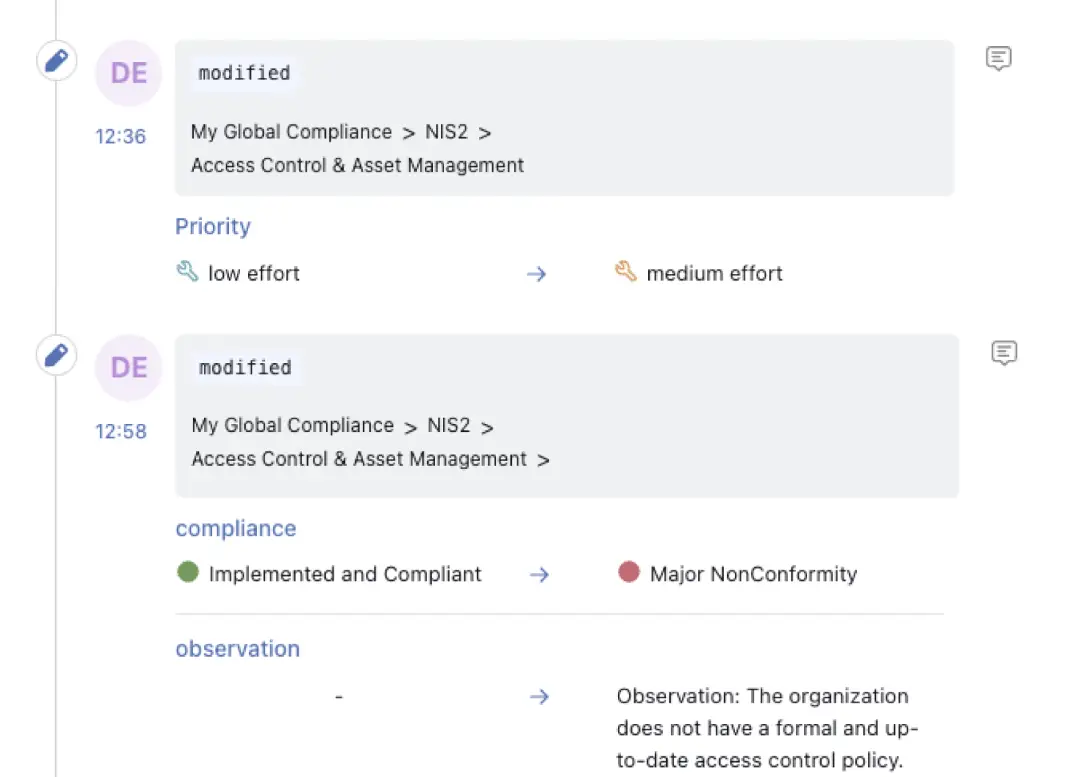
Task: Click the Priority change arrow icon
Action: [537, 274]
